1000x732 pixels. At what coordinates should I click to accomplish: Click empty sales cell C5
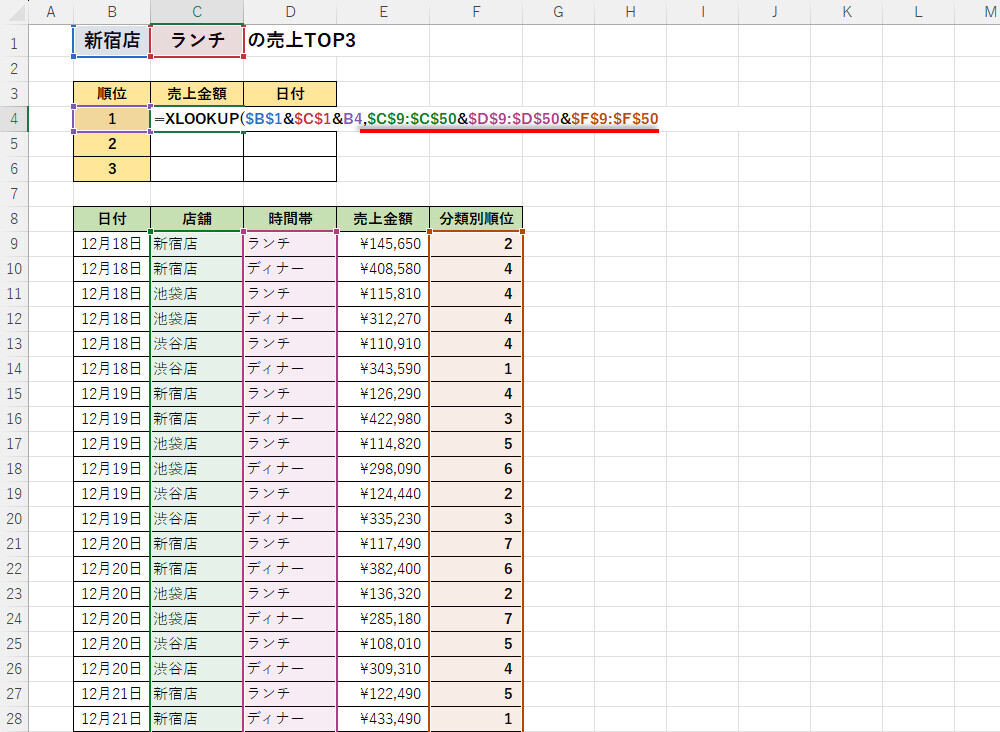197,143
